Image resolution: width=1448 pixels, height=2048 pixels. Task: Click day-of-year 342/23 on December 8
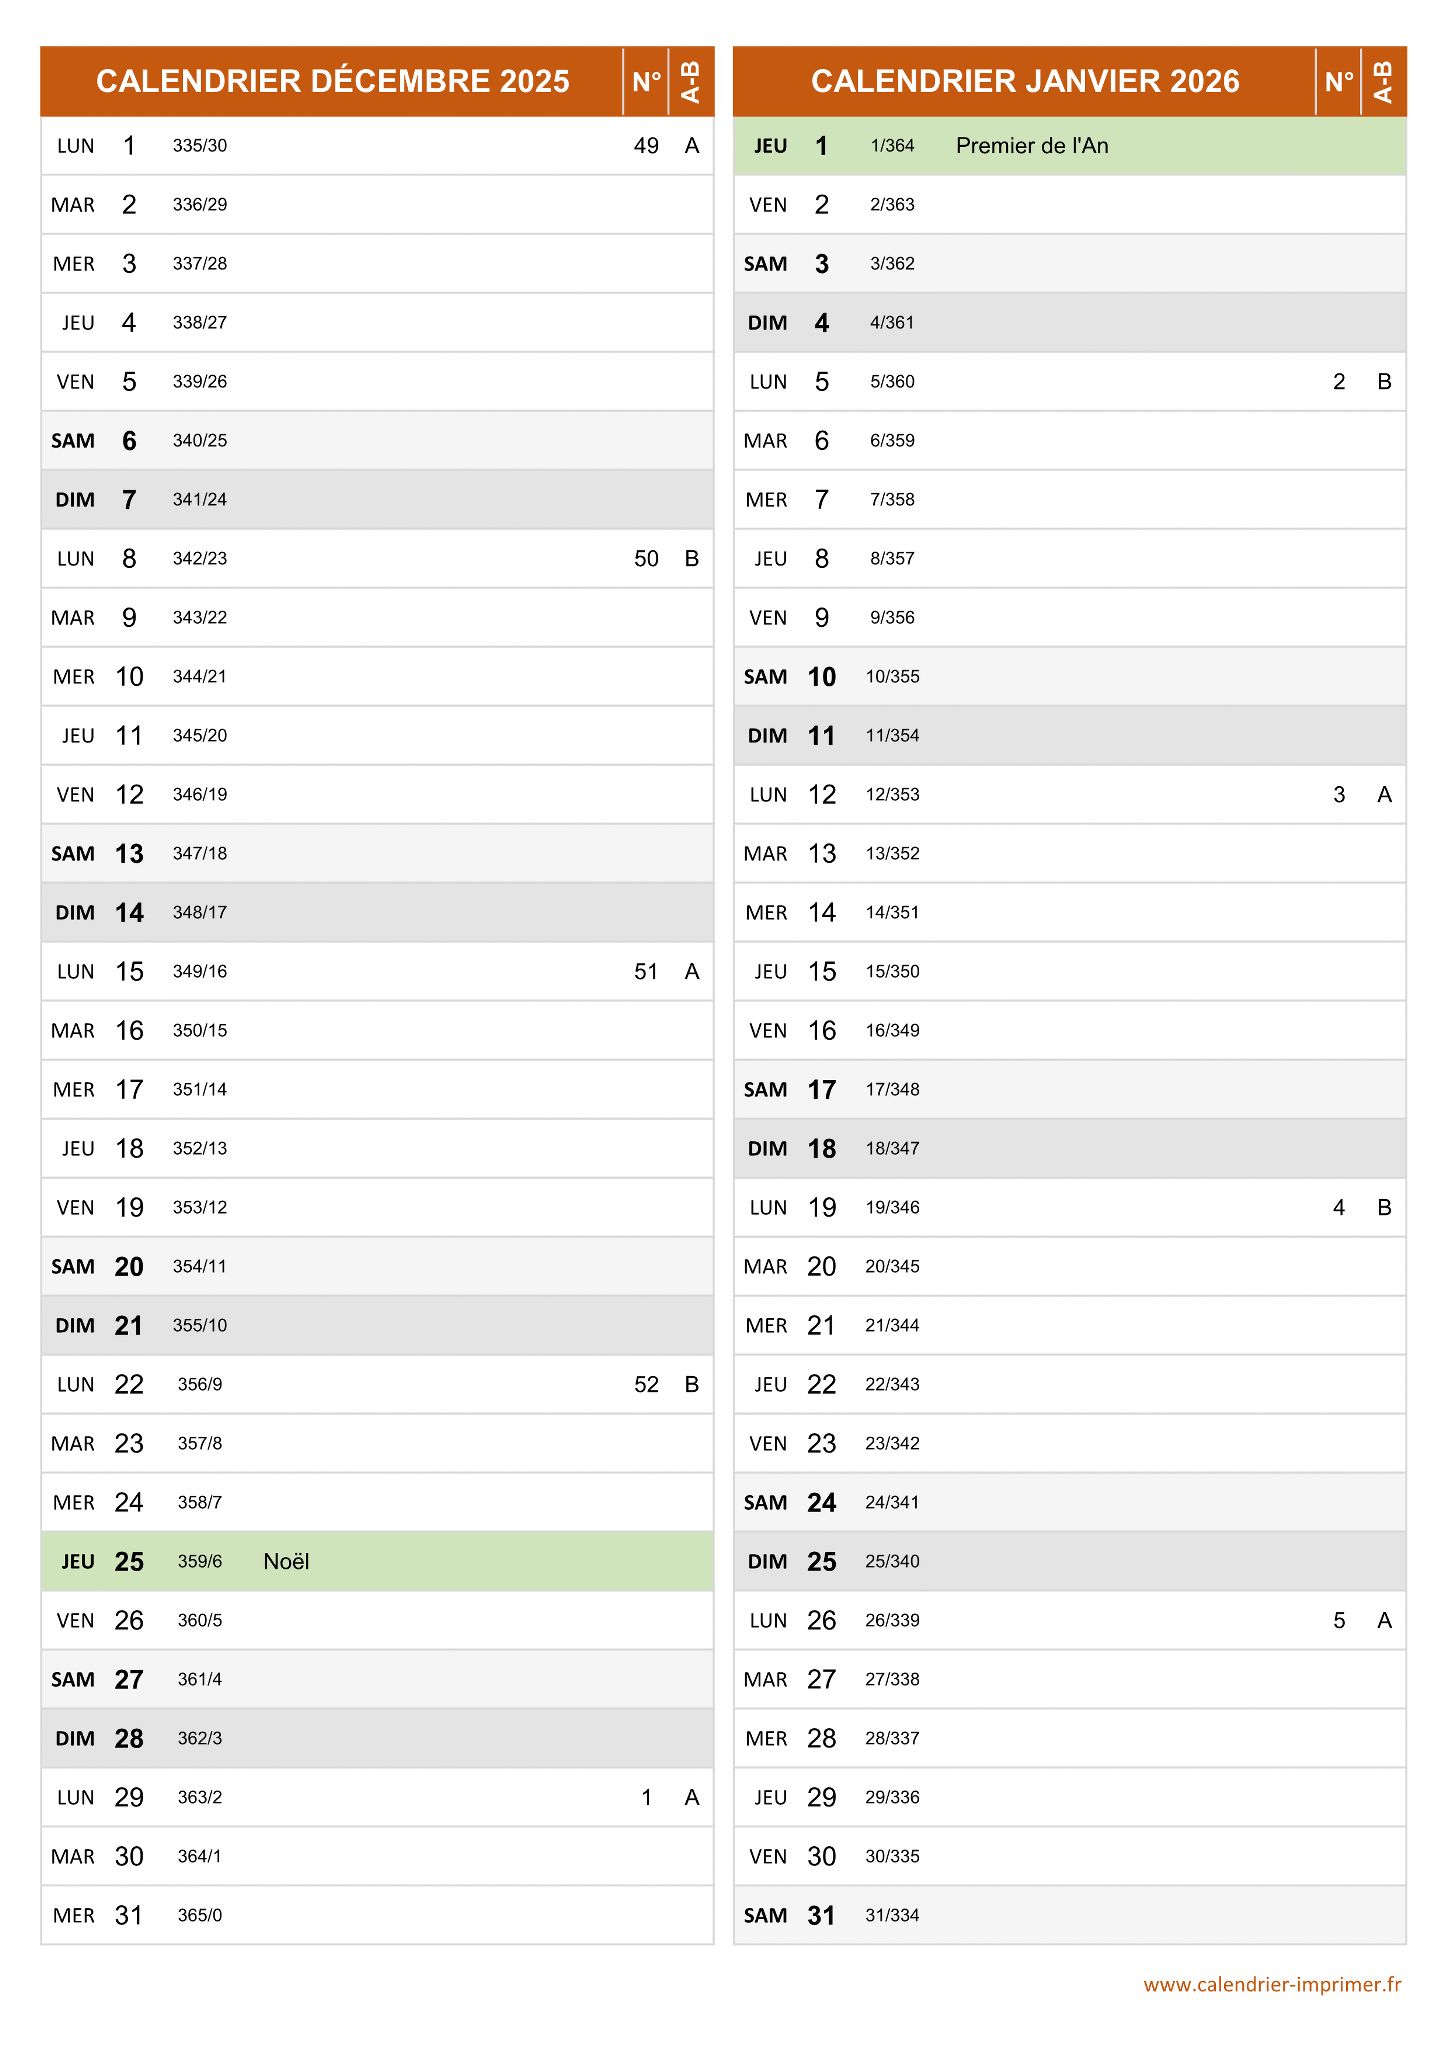(200, 559)
